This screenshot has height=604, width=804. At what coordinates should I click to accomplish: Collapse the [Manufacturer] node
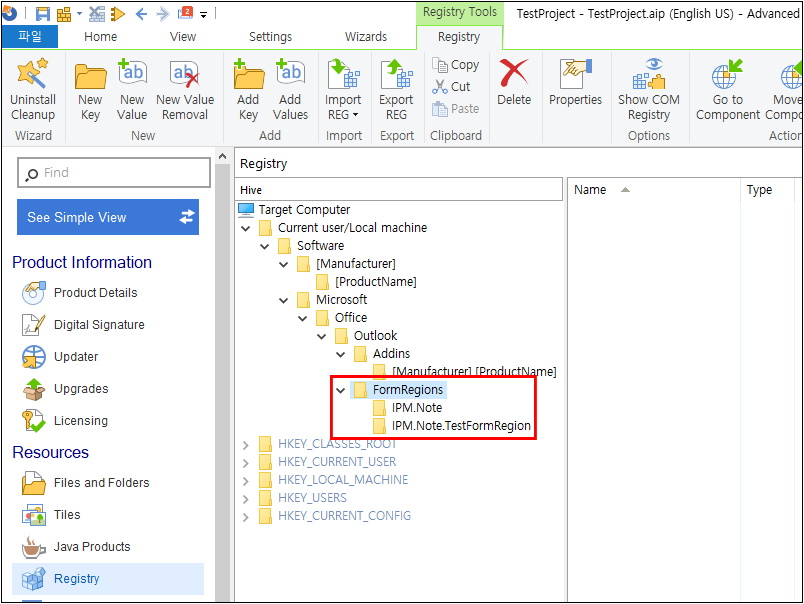(x=284, y=265)
